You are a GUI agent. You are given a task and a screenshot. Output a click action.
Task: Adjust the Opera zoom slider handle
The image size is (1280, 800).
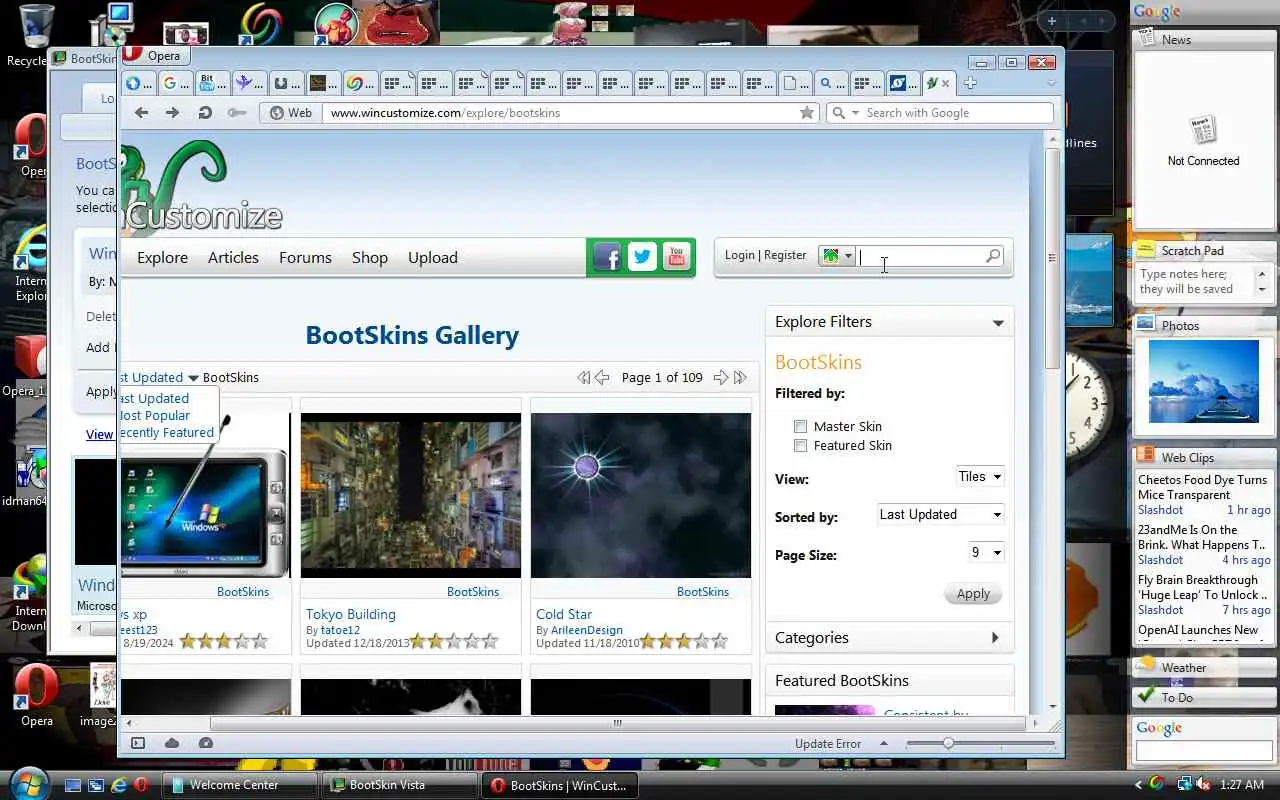(x=948, y=743)
